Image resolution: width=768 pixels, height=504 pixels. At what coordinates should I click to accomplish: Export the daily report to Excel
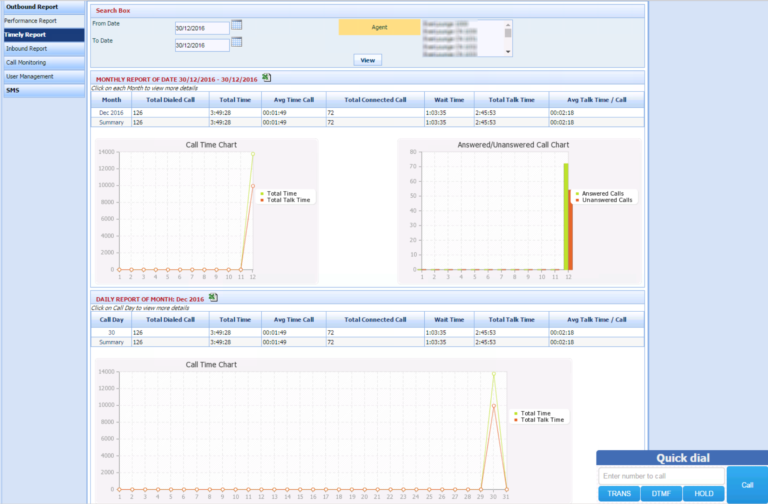213,298
